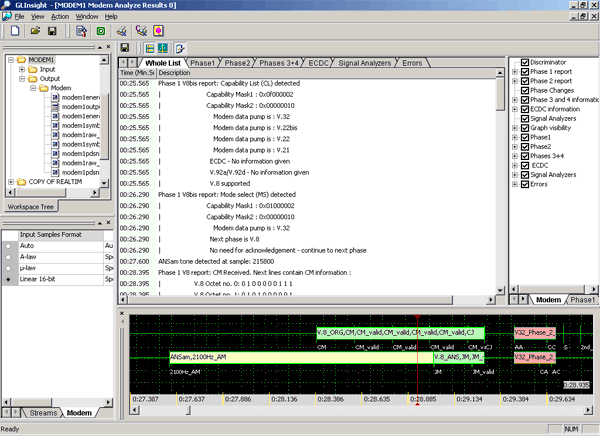Select file modem1outp in workspace tree
The image size is (600, 436).
point(80,107)
